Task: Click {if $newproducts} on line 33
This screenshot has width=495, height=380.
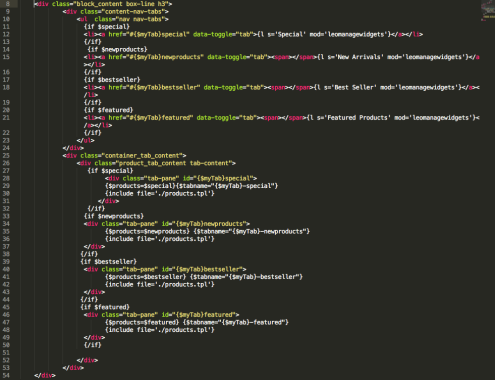Action: pyautogui.click(x=114, y=216)
